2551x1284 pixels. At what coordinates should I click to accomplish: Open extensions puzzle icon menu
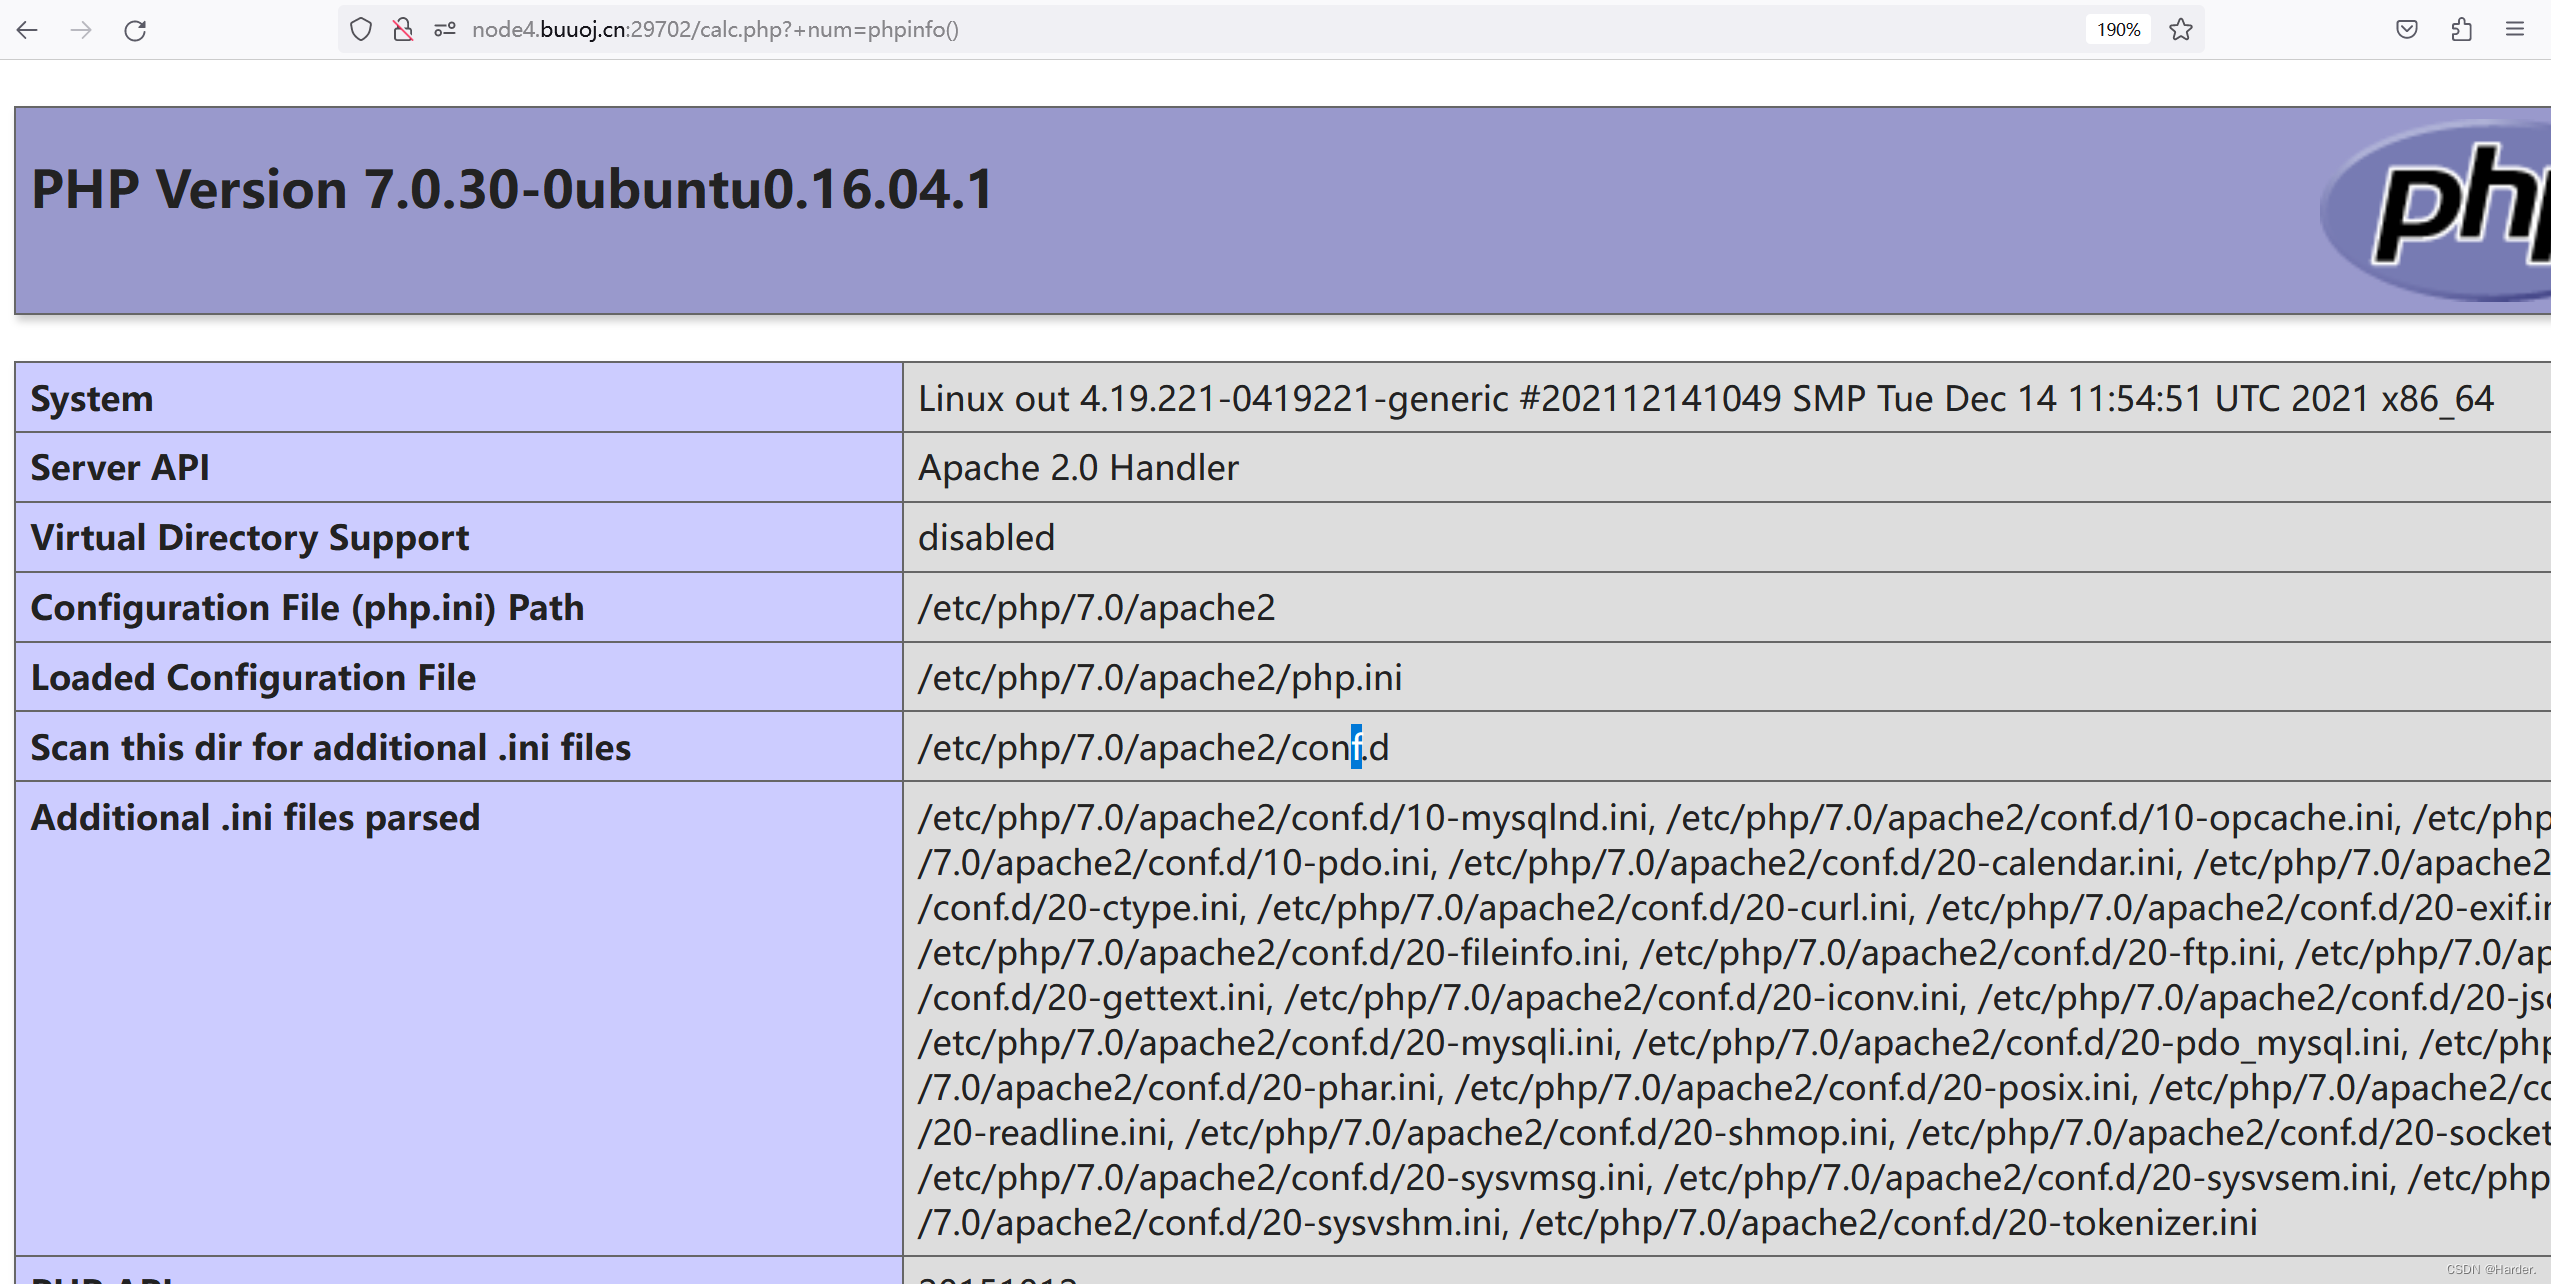pyautogui.click(x=2461, y=30)
